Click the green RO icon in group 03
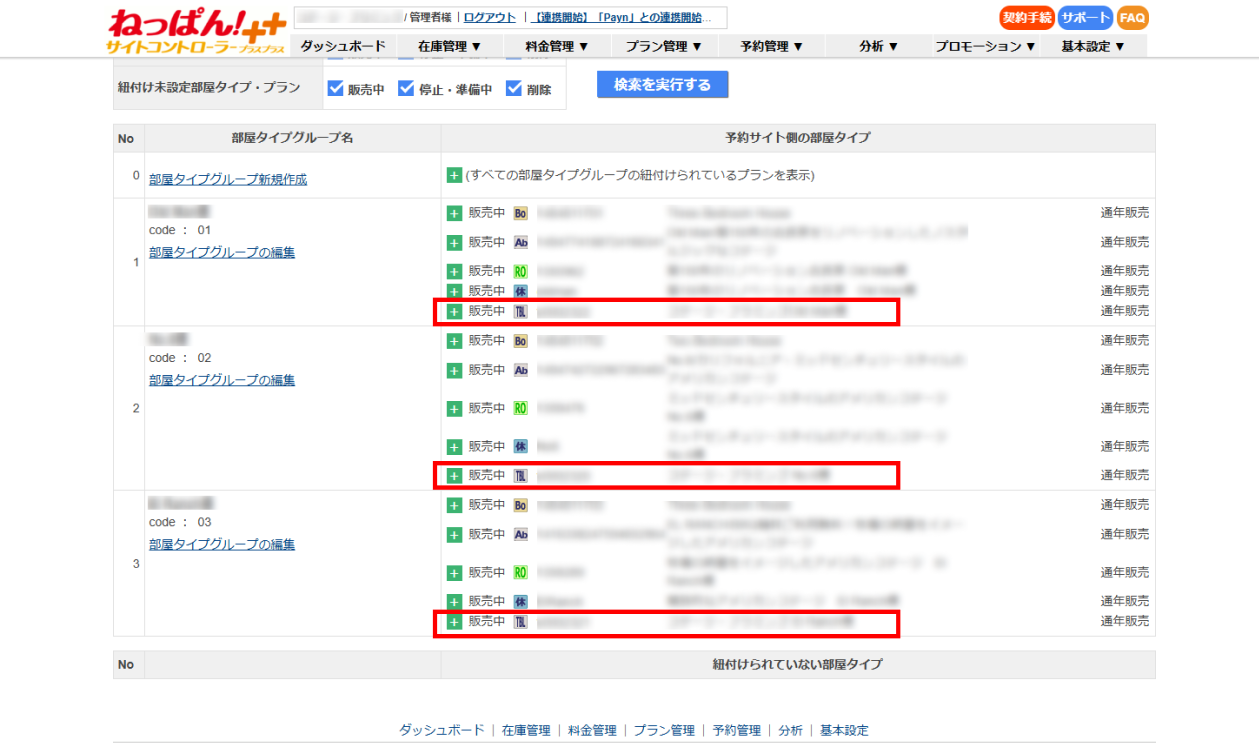 click(520, 573)
